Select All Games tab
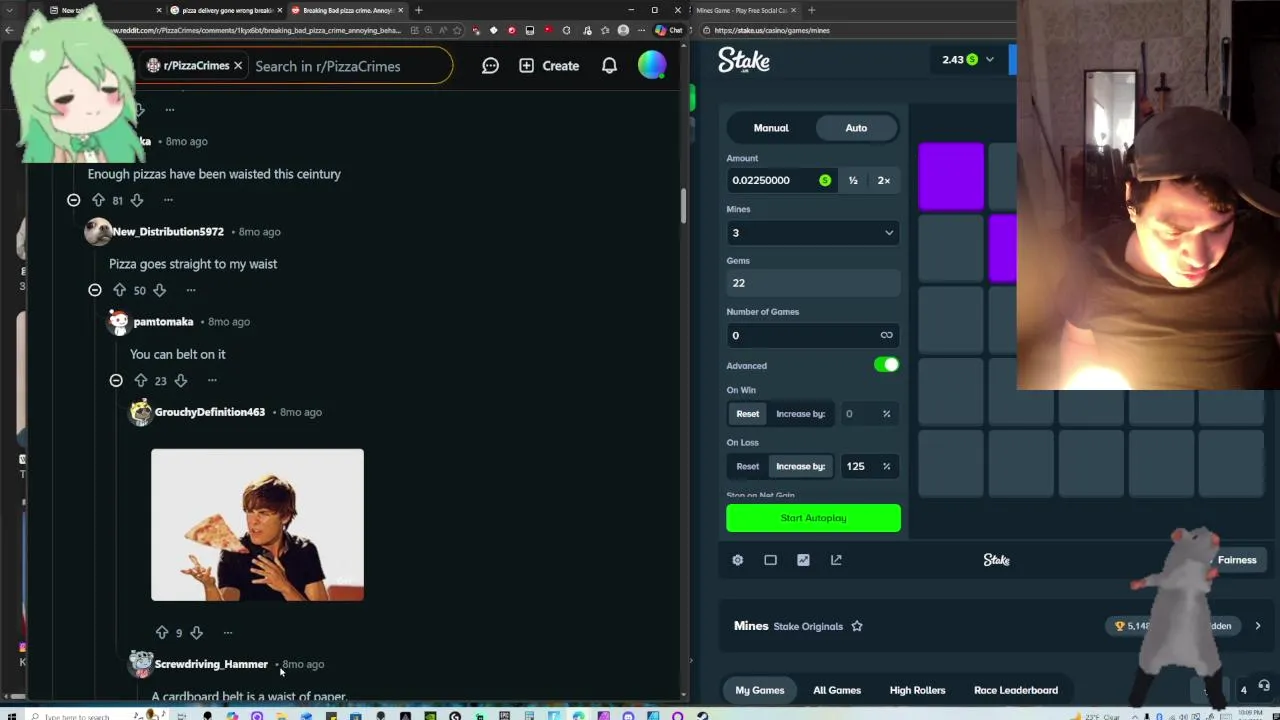 pos(837,690)
